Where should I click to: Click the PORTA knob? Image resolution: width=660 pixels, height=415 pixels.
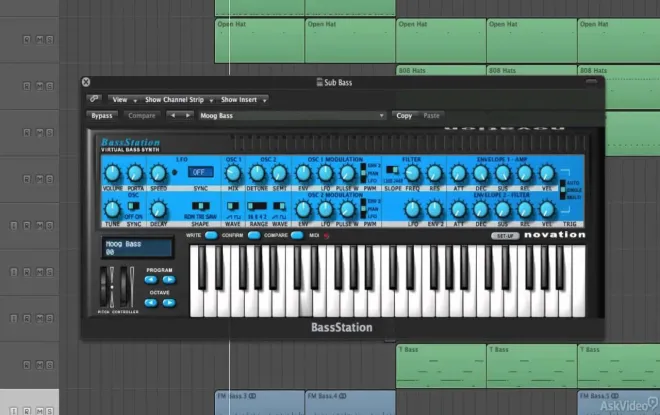pyautogui.click(x=135, y=173)
